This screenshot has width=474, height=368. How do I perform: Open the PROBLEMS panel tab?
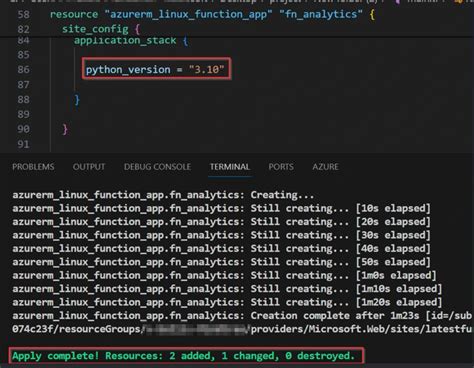[x=33, y=167]
